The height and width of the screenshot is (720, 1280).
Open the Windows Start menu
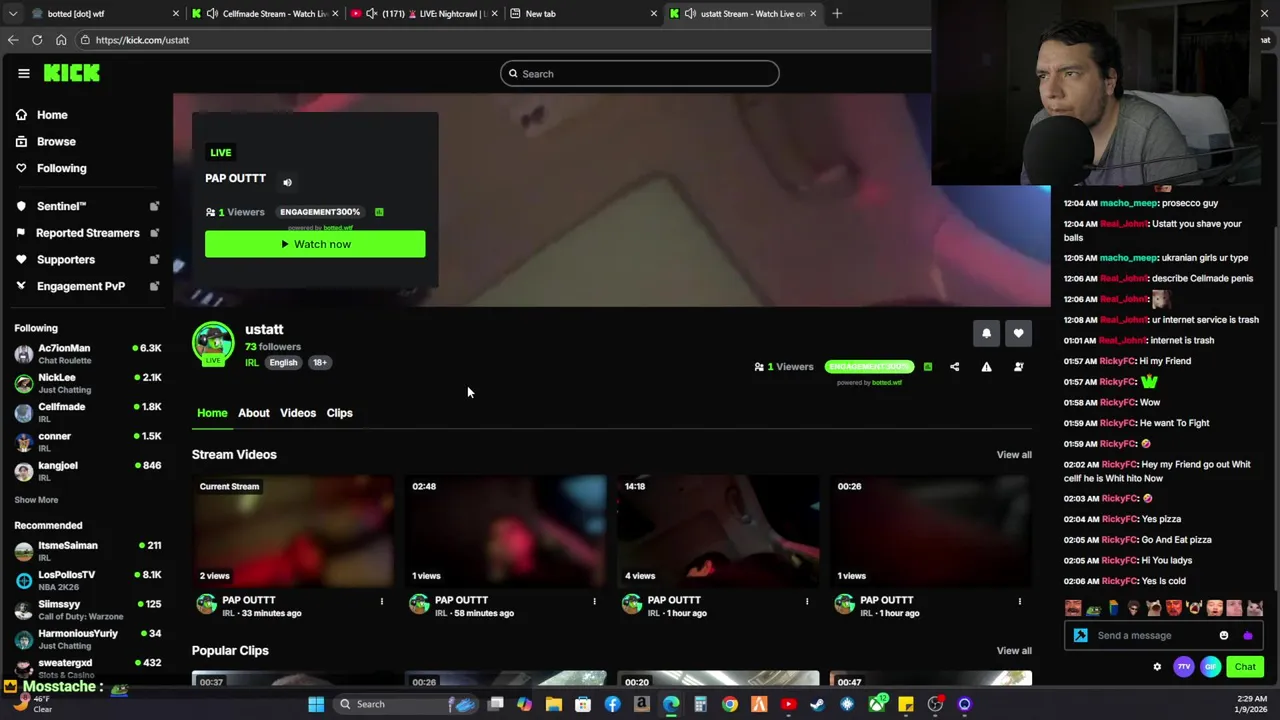point(316,705)
